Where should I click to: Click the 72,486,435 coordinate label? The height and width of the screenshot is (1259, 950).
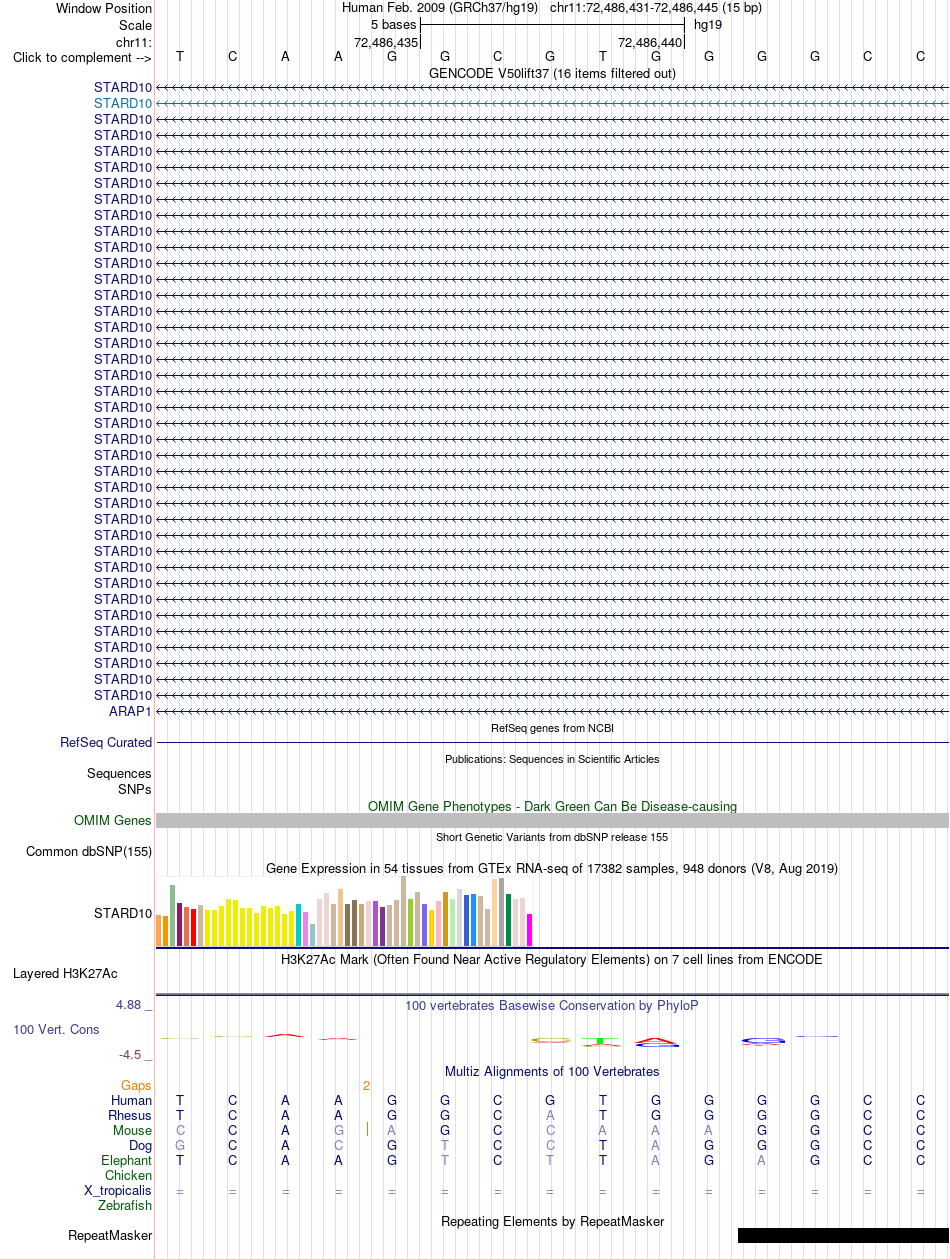click(386, 42)
